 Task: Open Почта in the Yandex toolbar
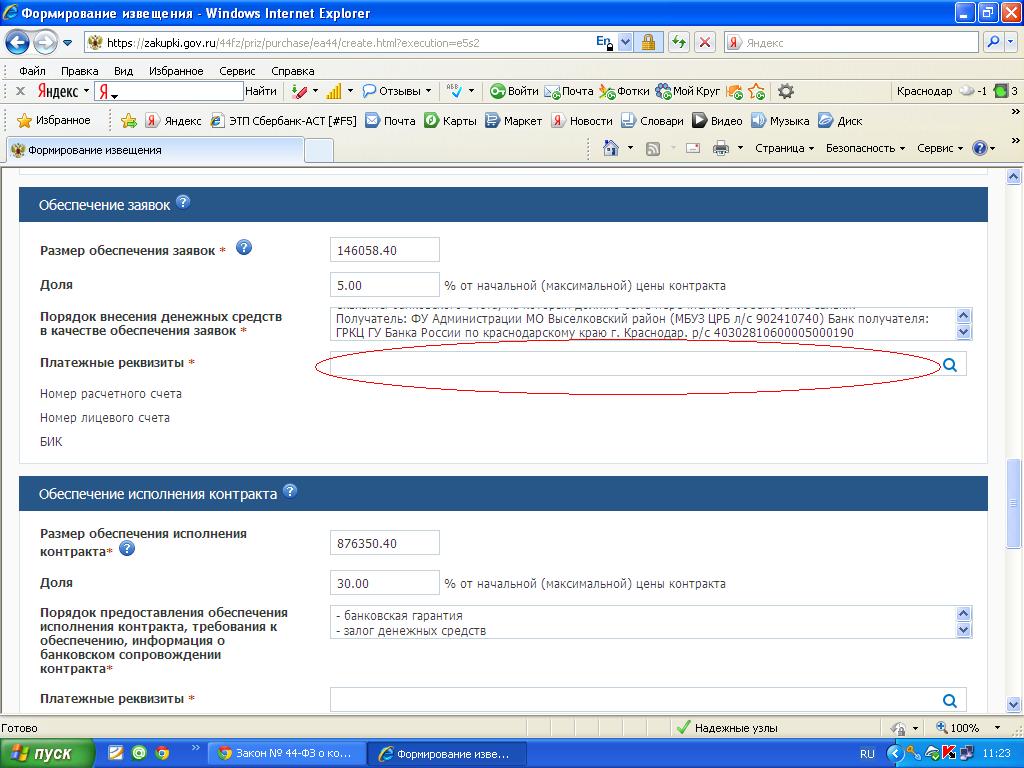[569, 91]
